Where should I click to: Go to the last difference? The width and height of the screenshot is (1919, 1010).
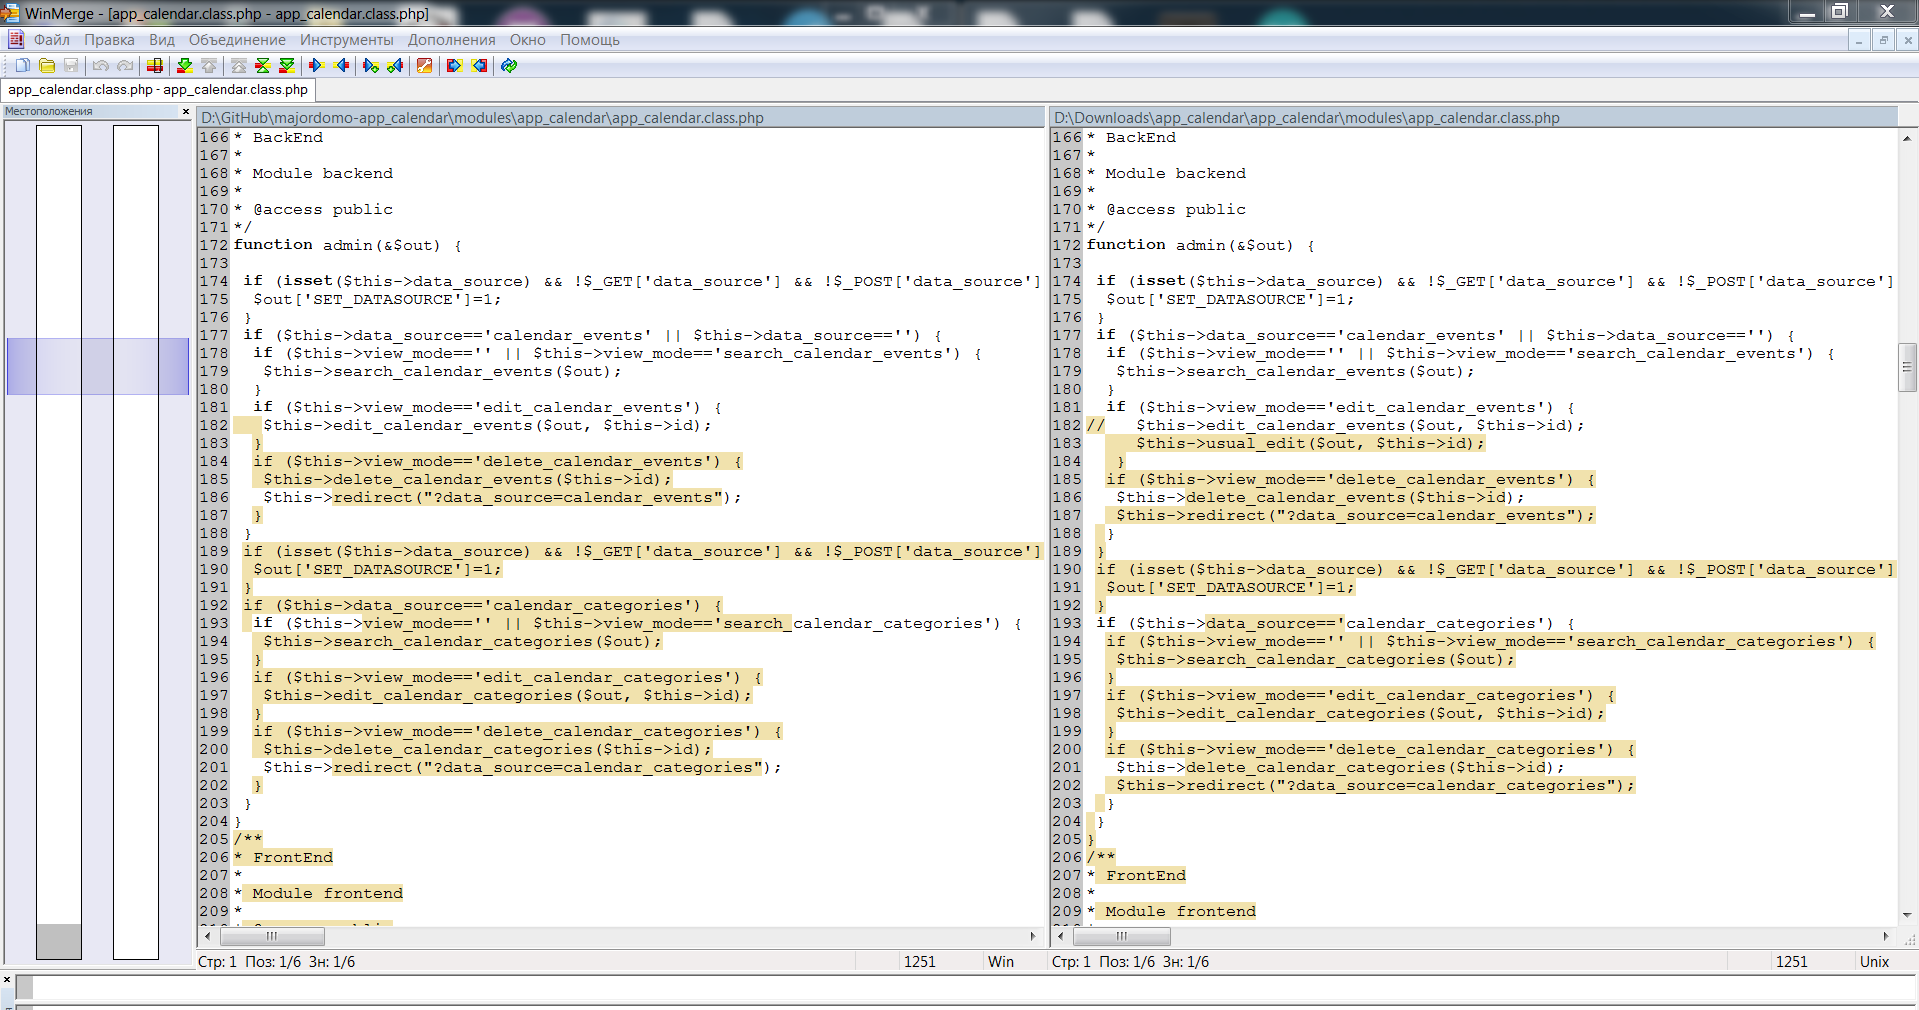(287, 66)
